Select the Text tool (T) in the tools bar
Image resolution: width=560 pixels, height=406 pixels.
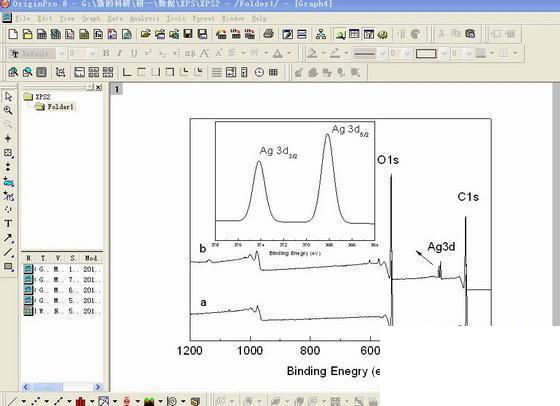point(8,224)
